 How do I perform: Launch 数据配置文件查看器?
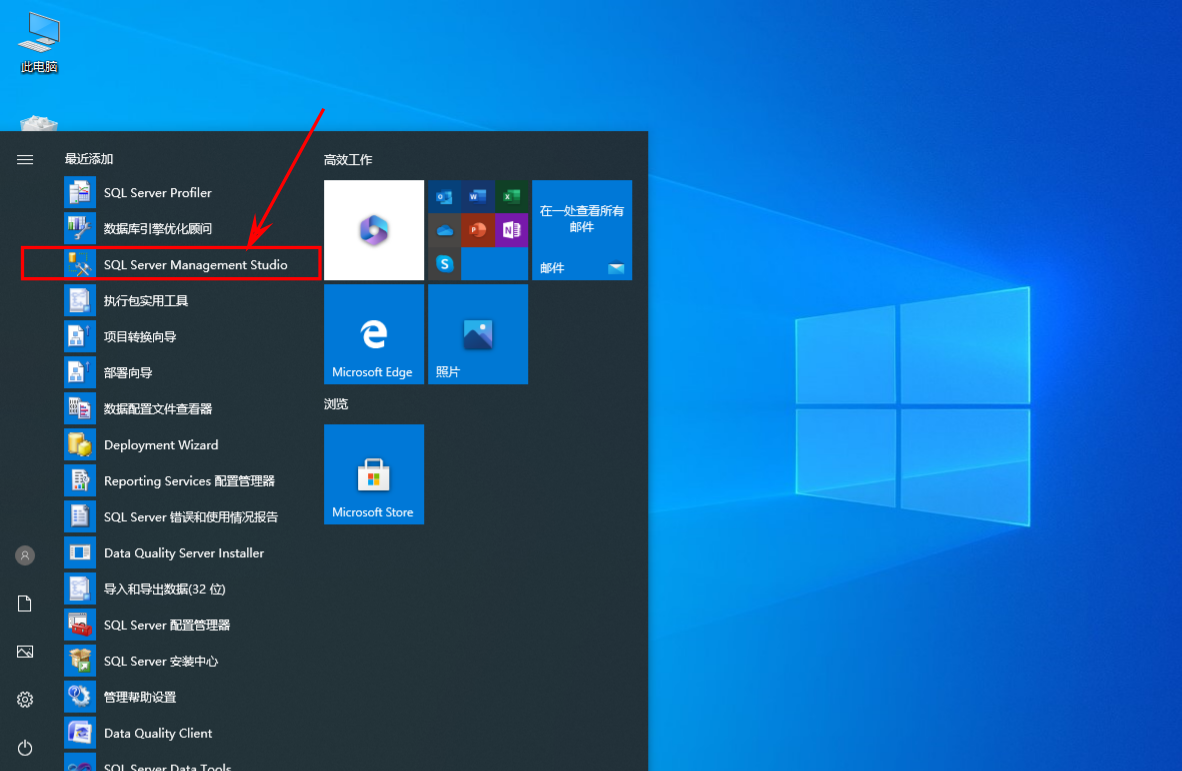click(x=187, y=408)
